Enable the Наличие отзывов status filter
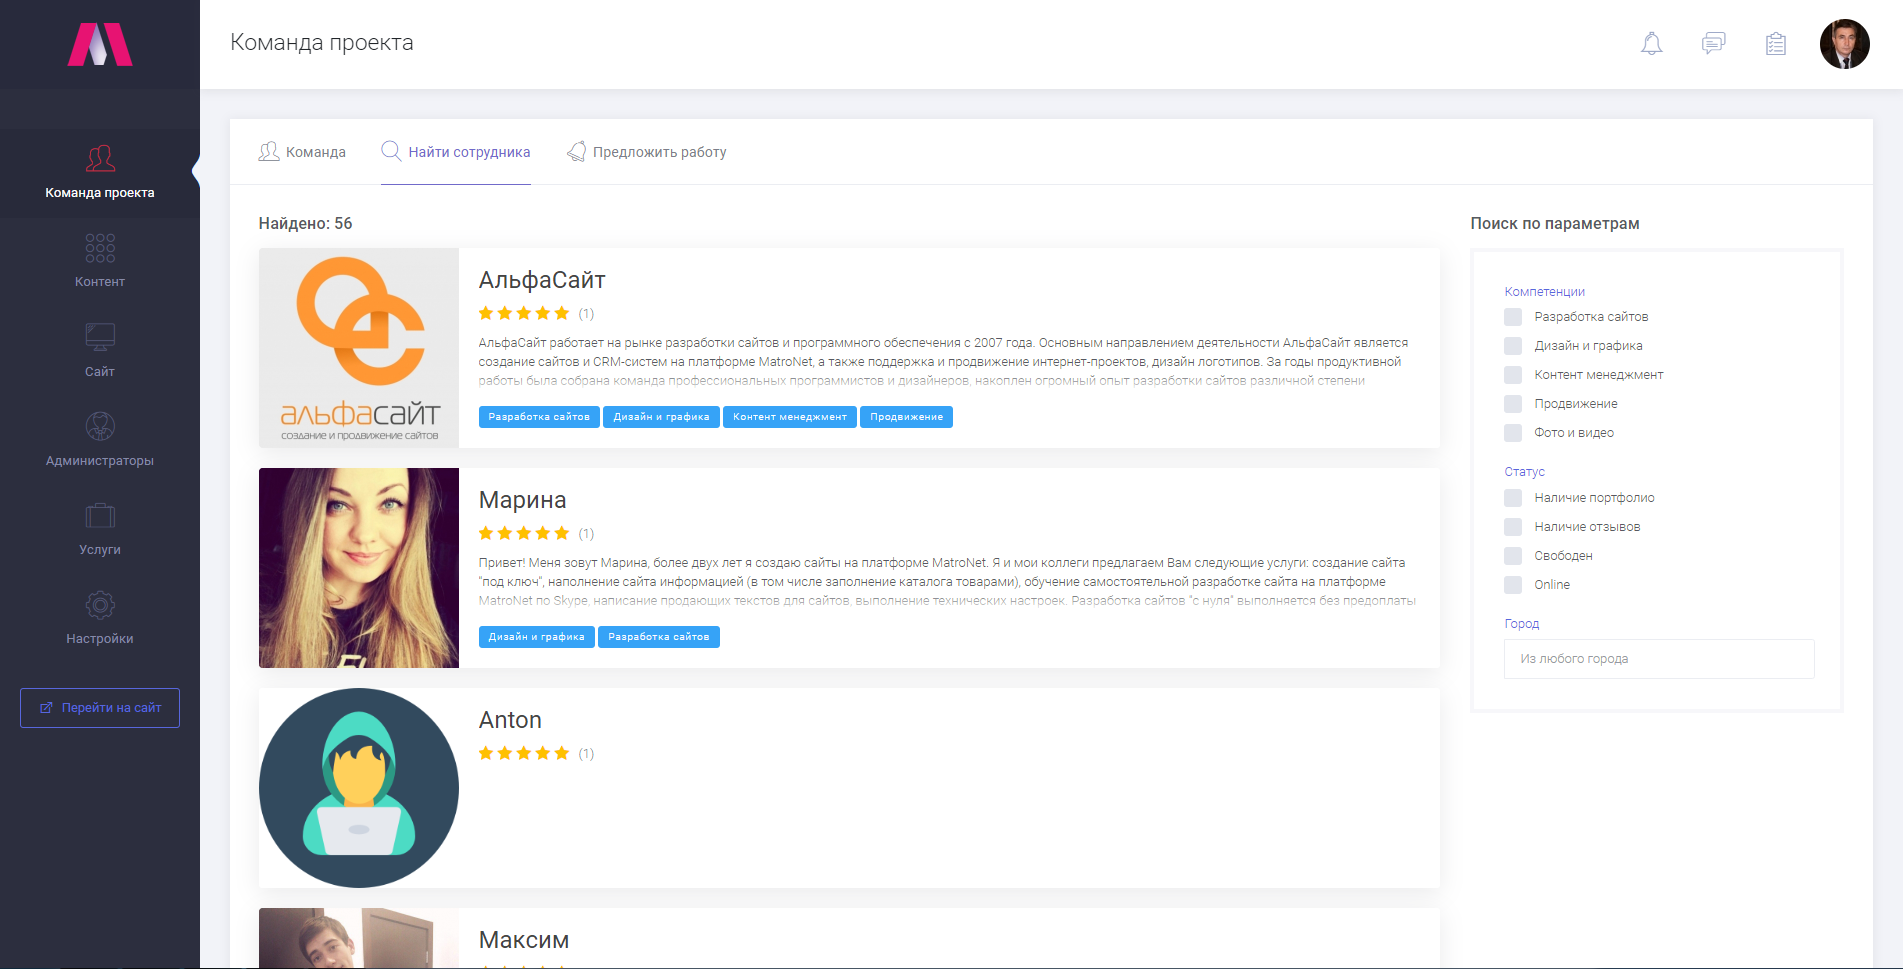Viewport: 1903px width, 969px height. (x=1513, y=527)
